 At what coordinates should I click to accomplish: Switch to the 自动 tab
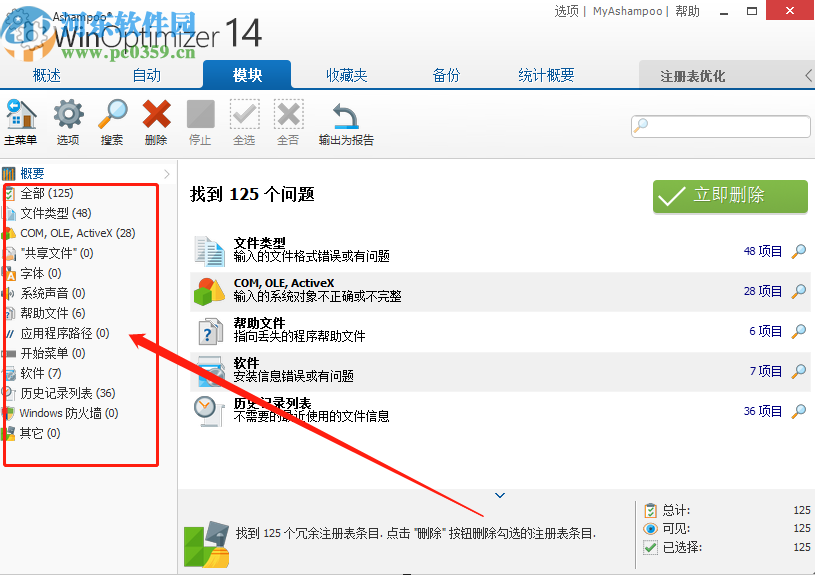coord(147,75)
